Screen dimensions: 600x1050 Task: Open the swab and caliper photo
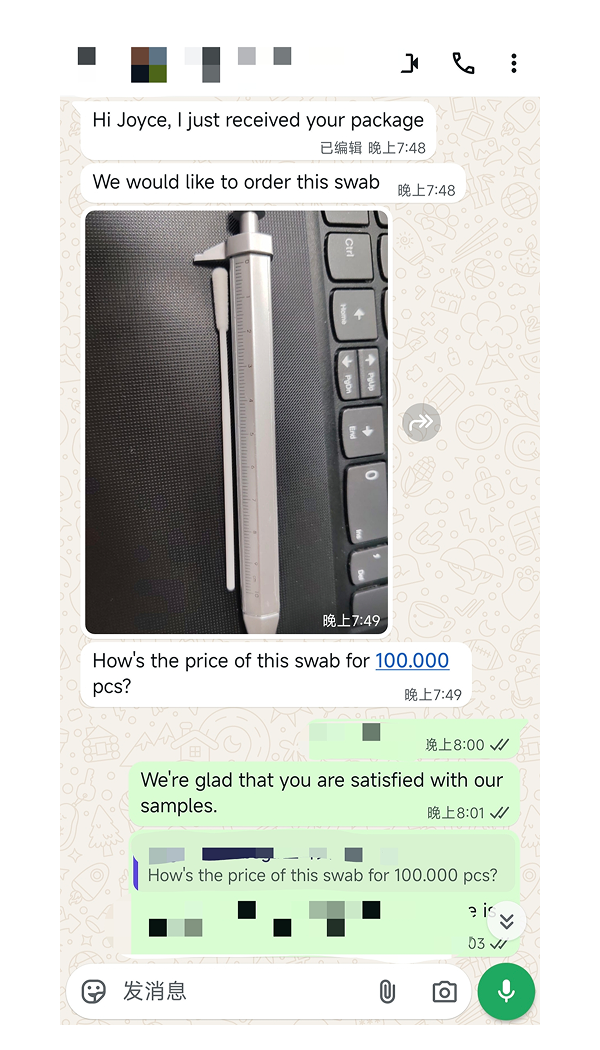(236, 422)
